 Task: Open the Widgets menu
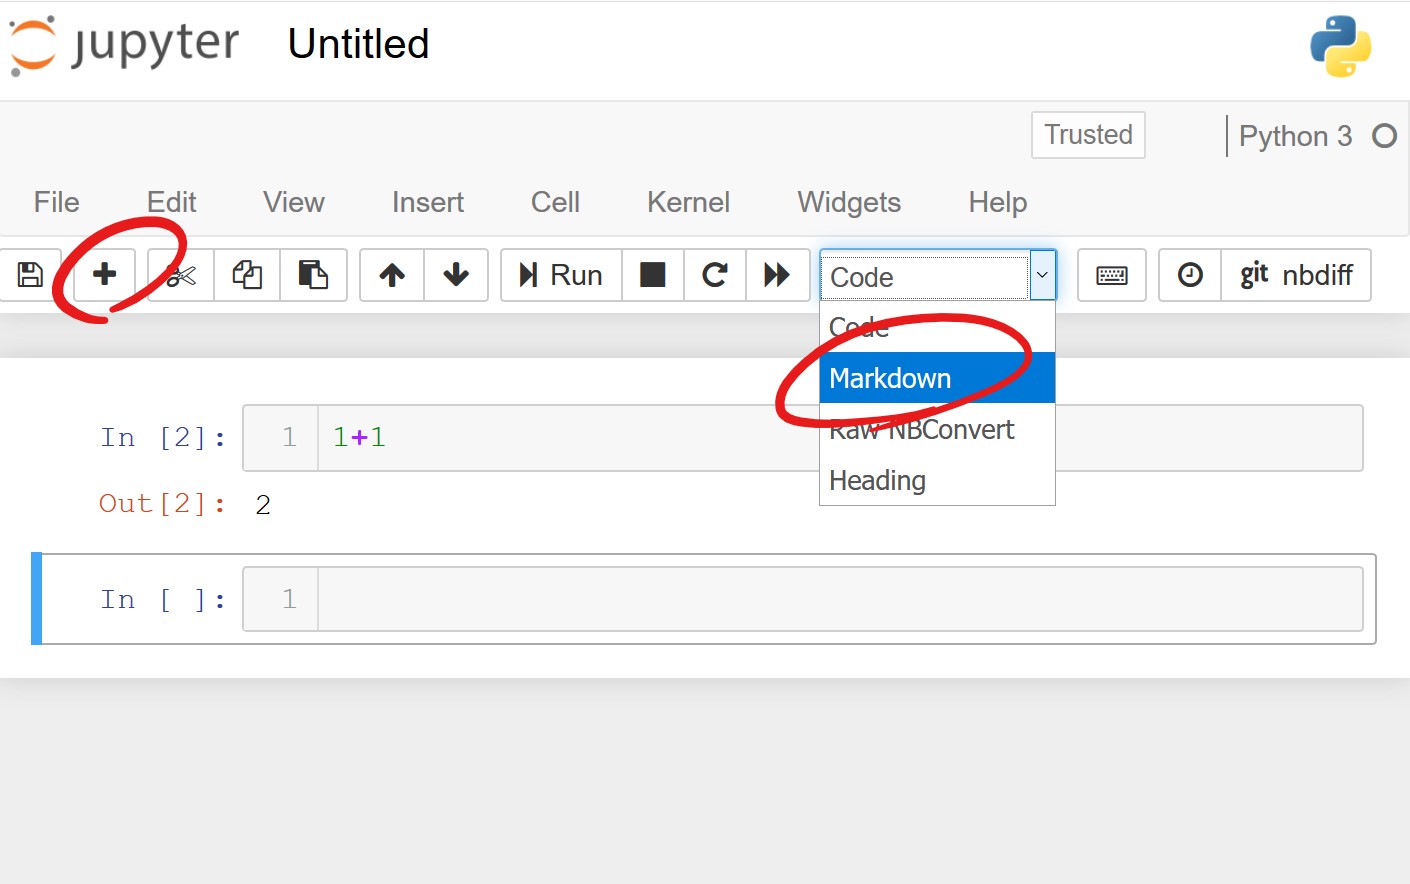[x=849, y=202]
